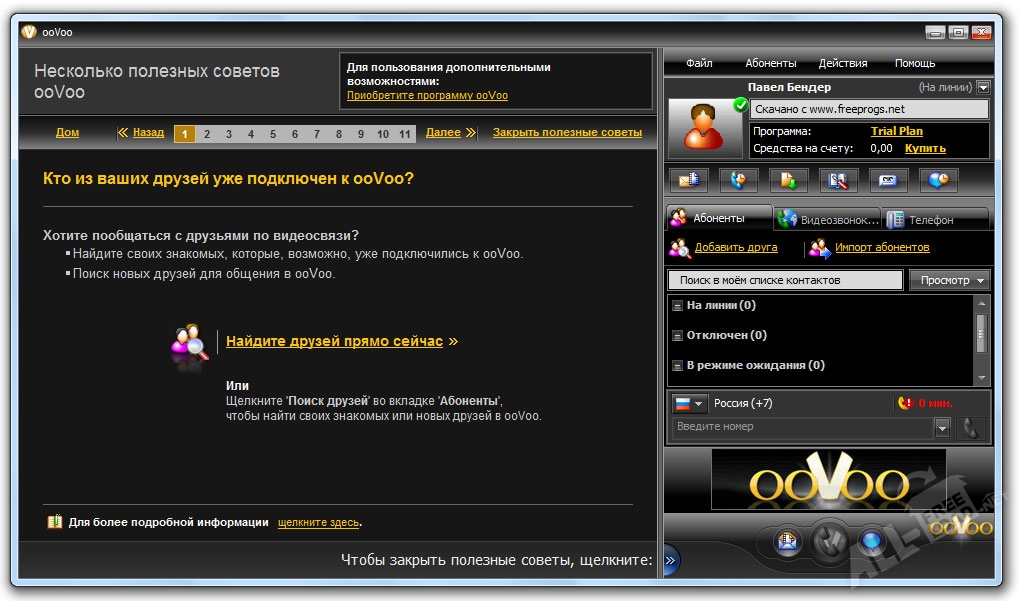1020x601 pixels.
Task: Open the Russia flag country code dropdown
Action: click(687, 403)
